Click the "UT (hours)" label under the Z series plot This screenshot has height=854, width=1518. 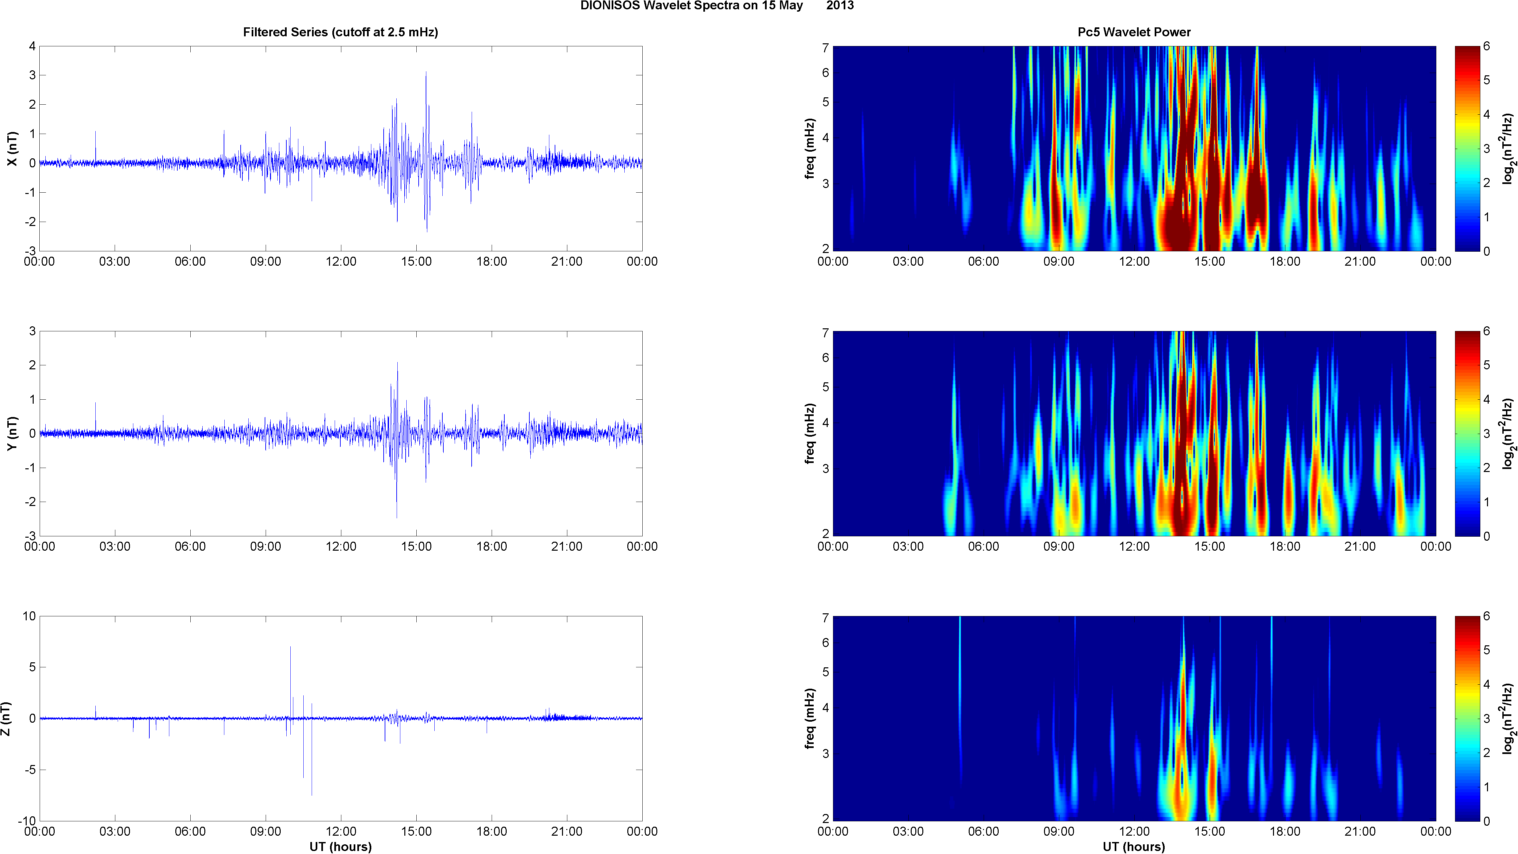tap(340, 847)
